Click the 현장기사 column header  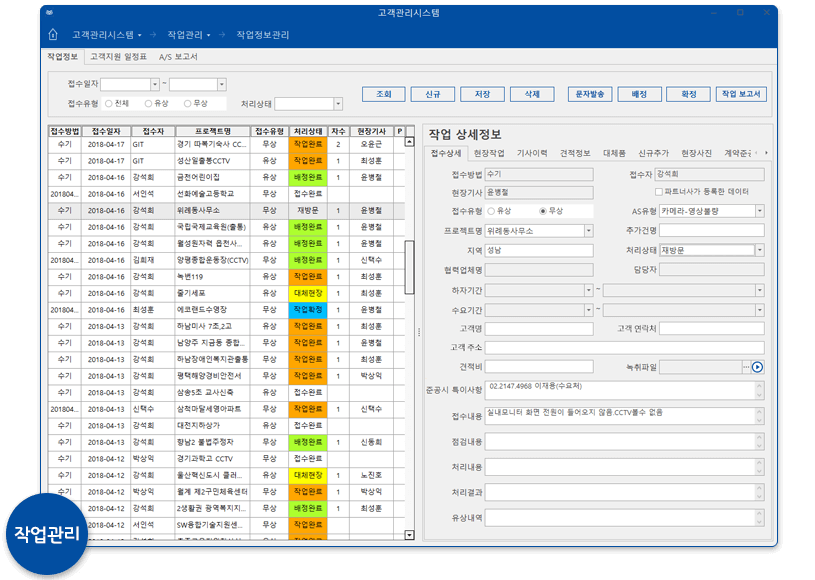(x=371, y=131)
